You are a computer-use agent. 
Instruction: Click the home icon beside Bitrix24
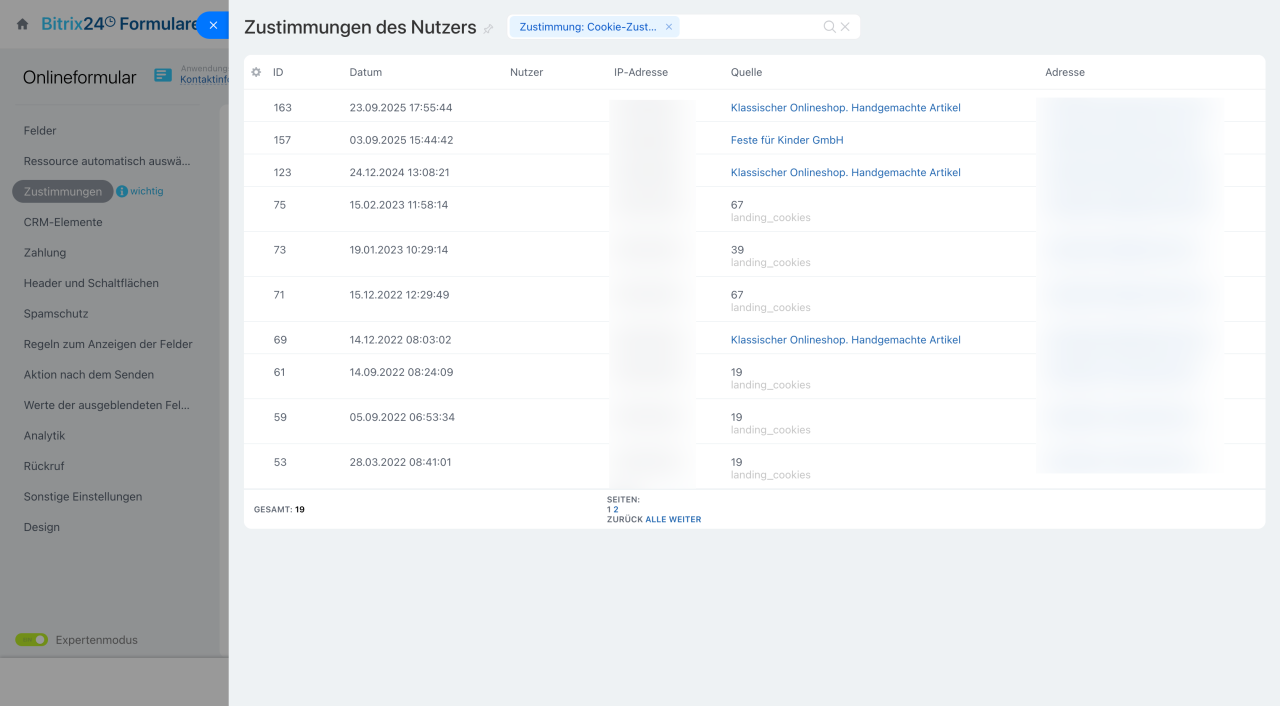point(22,24)
